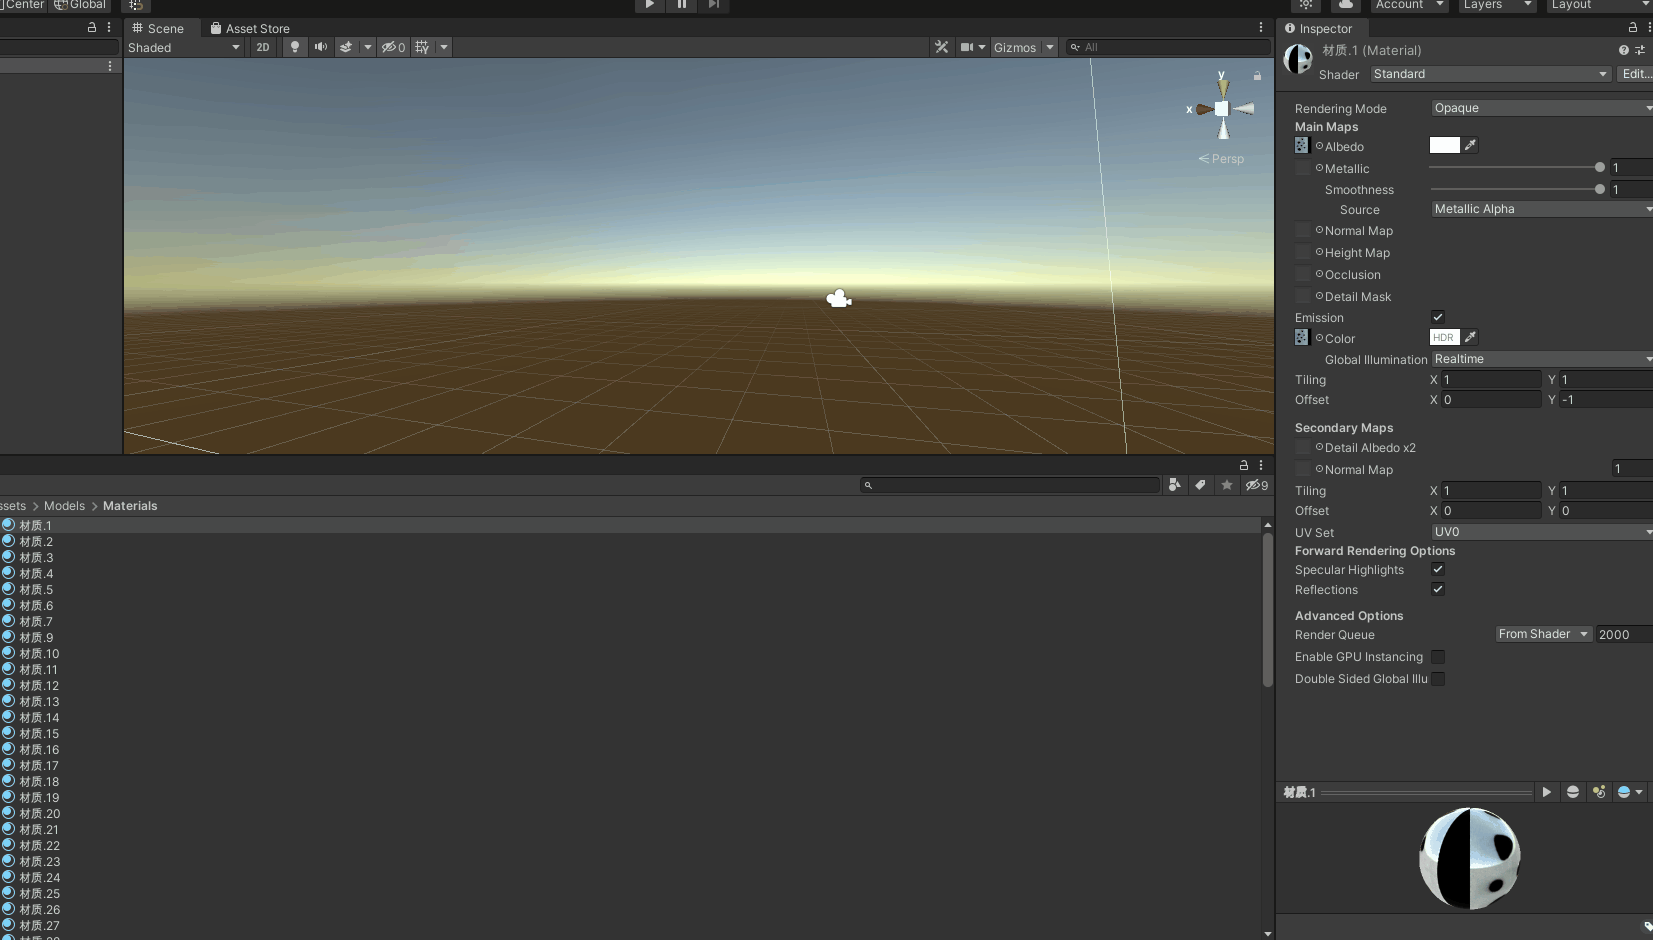Switch to the Scene tab
Screen dimensions: 1653x940
coord(159,28)
